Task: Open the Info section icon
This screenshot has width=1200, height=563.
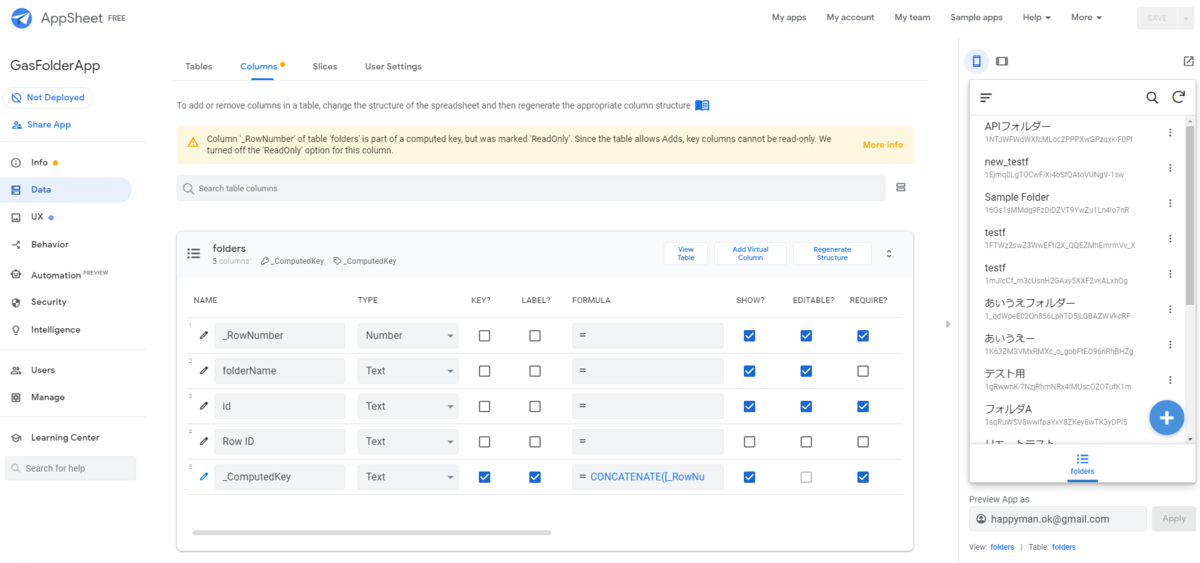Action: 16,162
